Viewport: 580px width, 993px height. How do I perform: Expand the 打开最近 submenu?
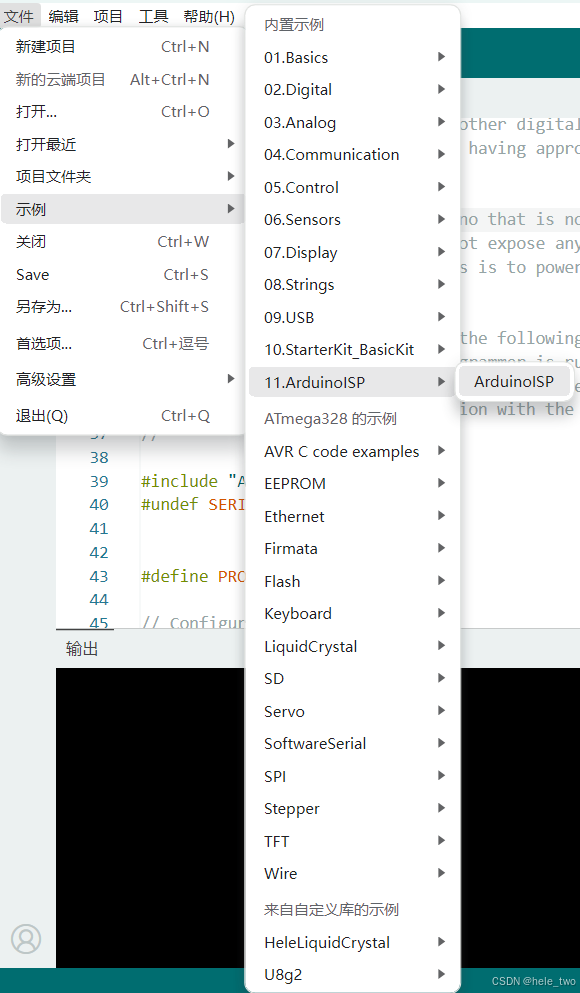(122, 144)
